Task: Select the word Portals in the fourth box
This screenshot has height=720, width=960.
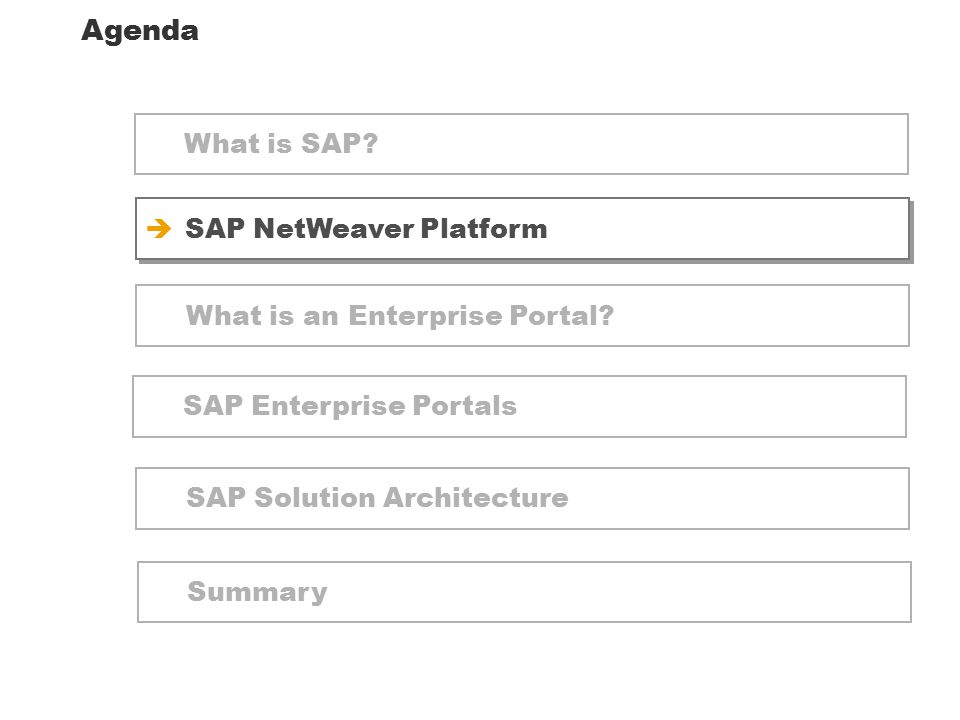Action: point(465,405)
